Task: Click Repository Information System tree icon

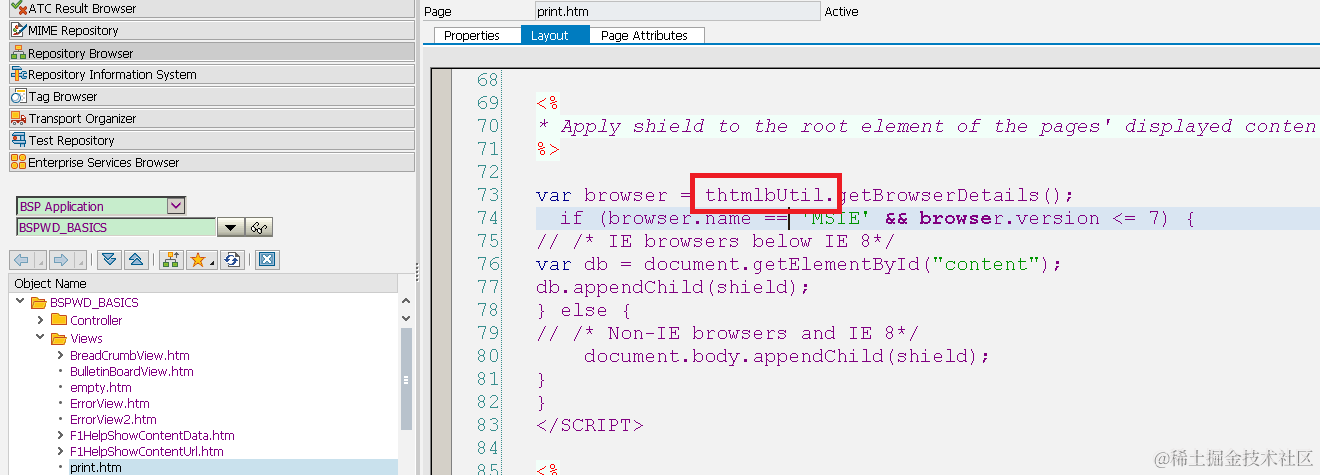Action: coord(19,74)
